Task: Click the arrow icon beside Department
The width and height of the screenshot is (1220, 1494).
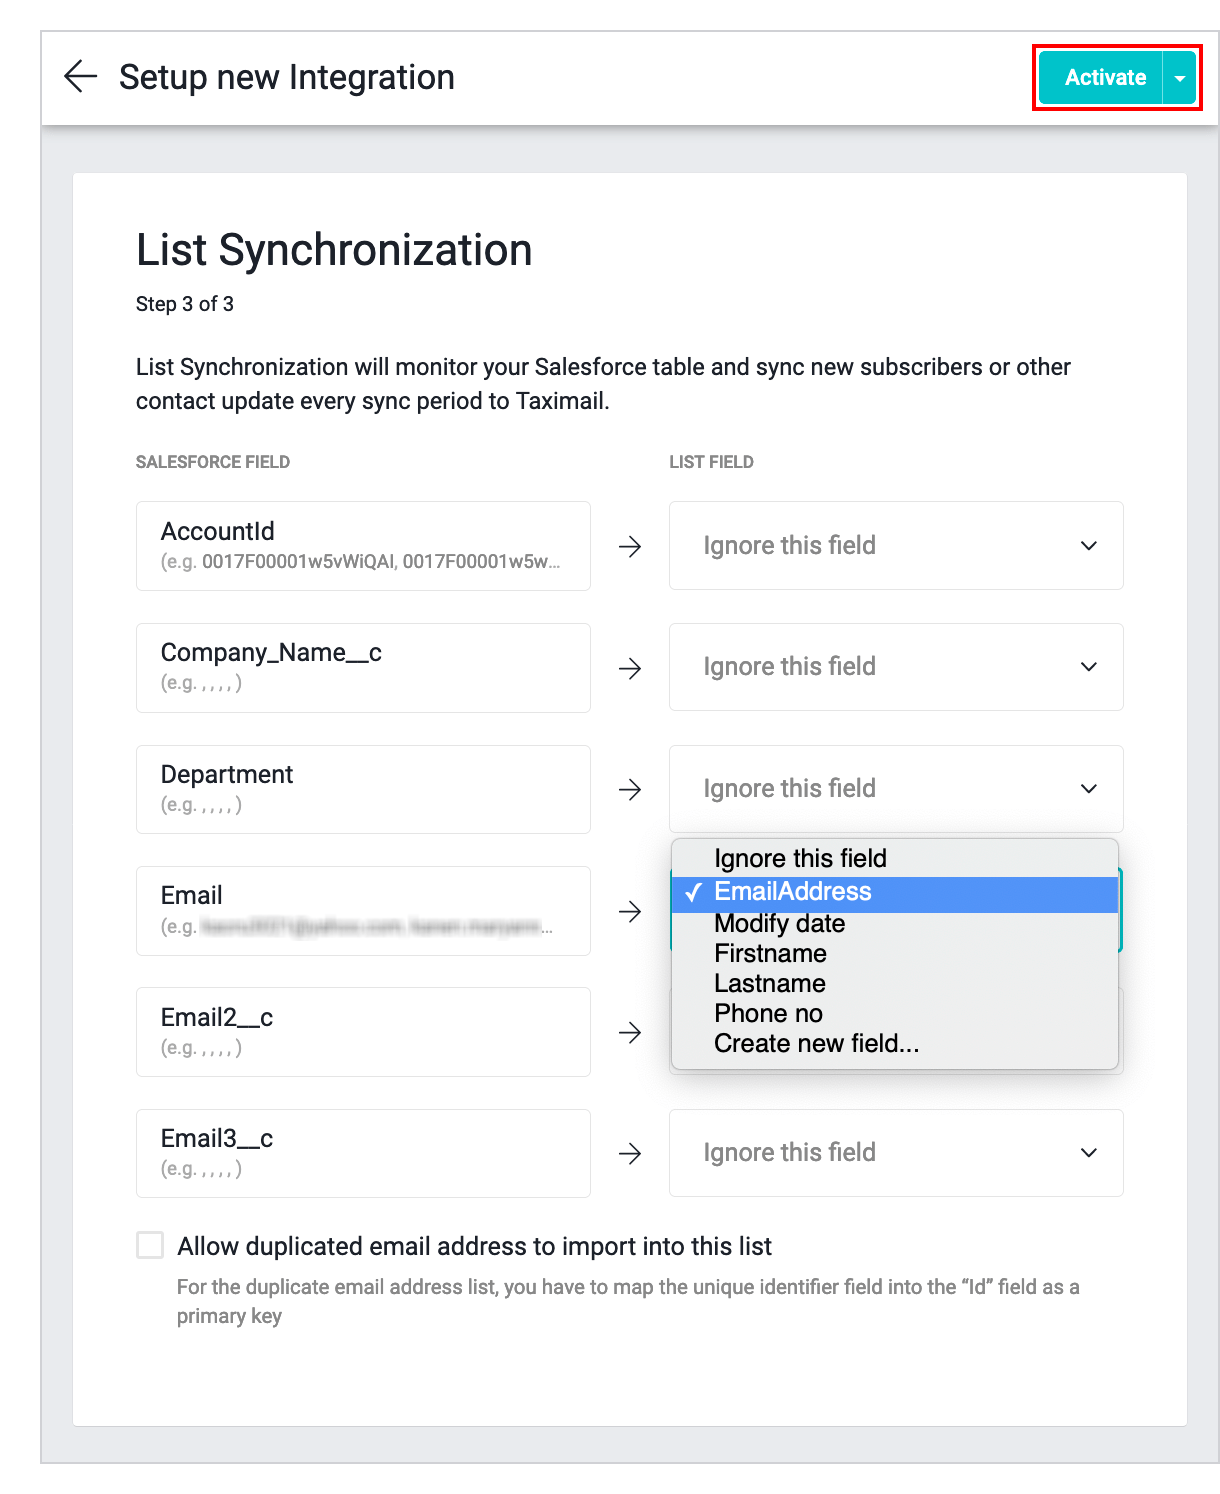Action: coord(630,790)
